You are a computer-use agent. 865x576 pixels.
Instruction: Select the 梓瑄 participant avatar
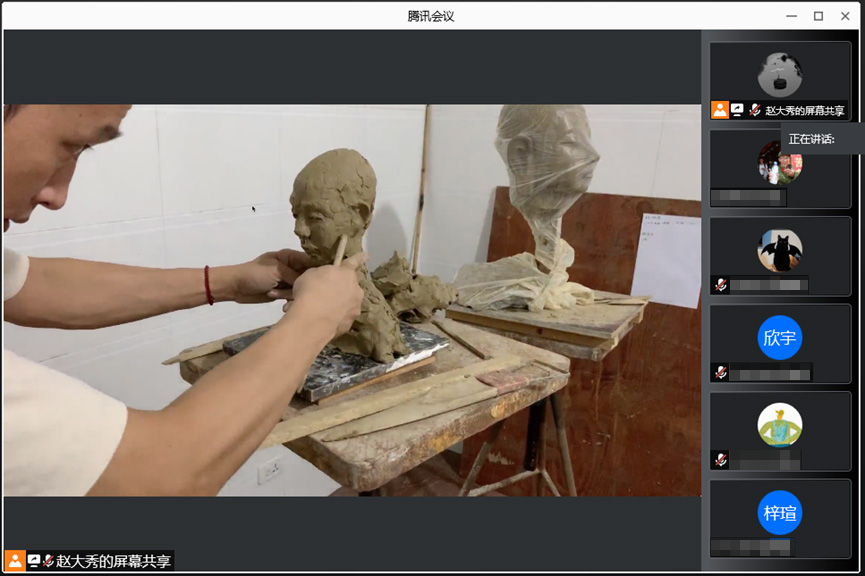pos(779,513)
